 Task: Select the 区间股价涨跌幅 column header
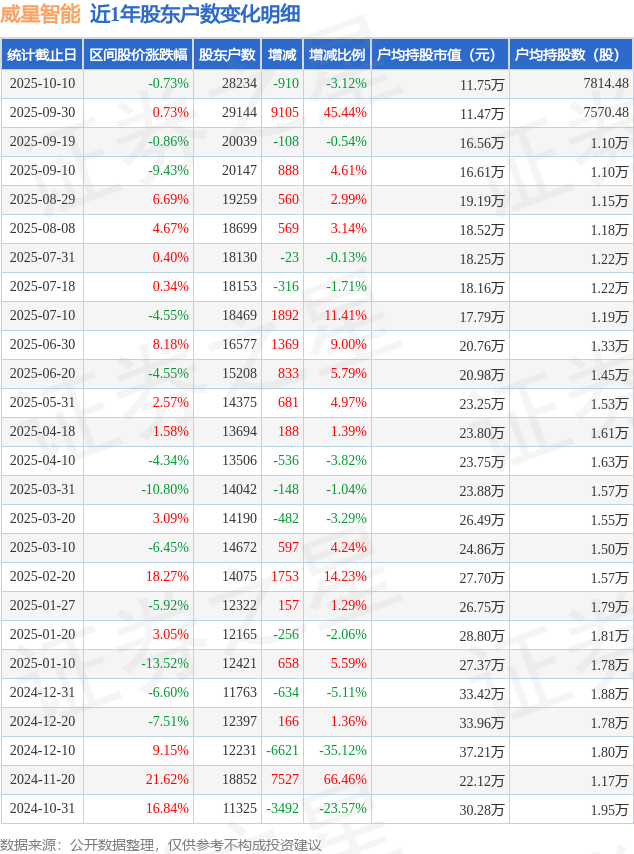tap(137, 55)
